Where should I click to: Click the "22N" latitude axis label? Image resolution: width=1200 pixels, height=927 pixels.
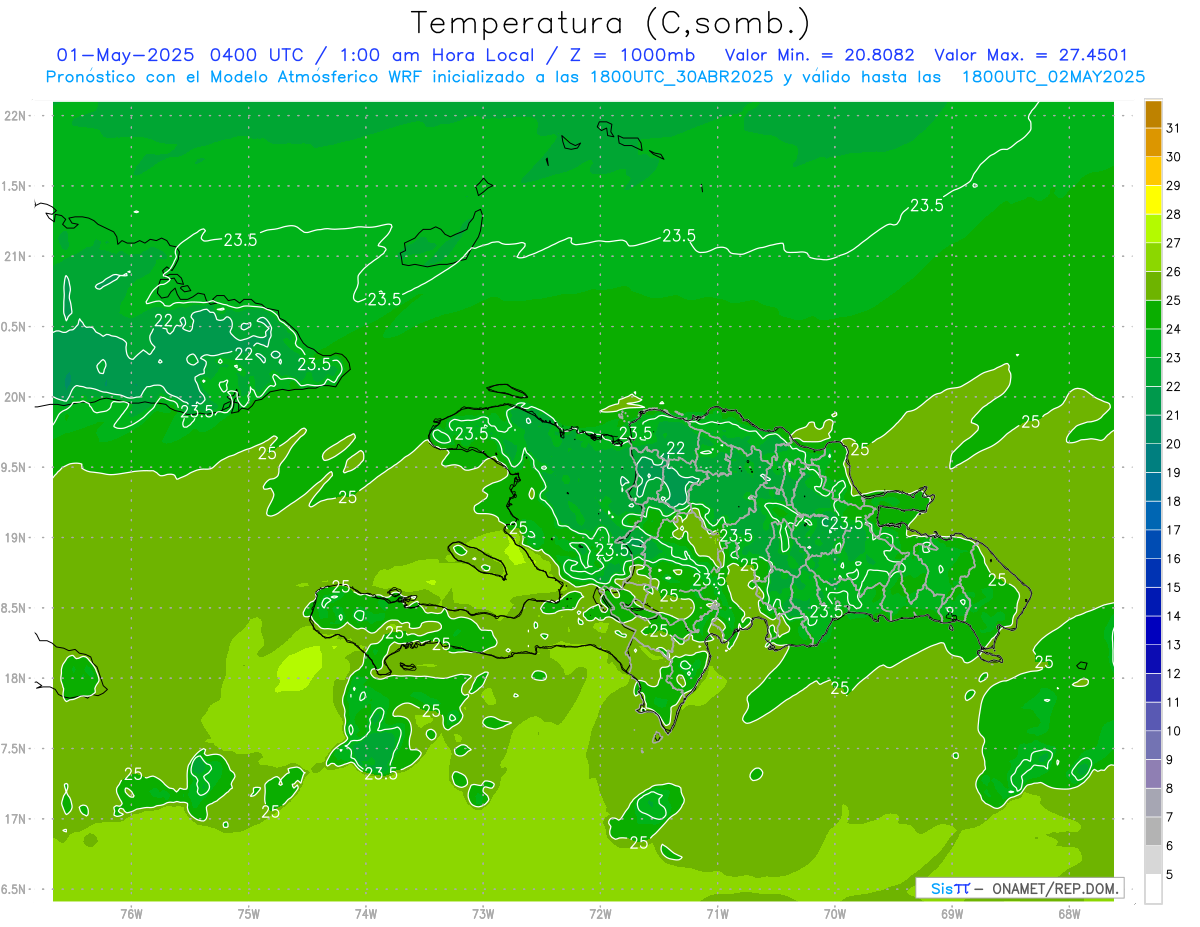pos(16,115)
